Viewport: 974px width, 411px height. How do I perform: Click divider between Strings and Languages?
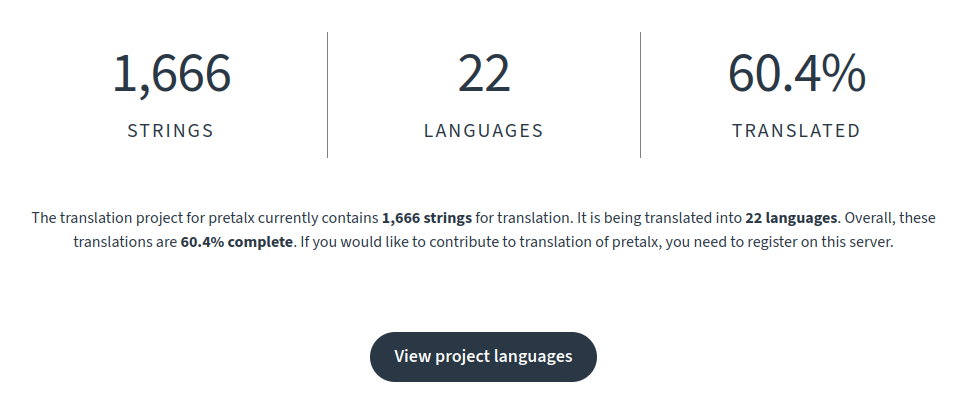(x=327, y=95)
